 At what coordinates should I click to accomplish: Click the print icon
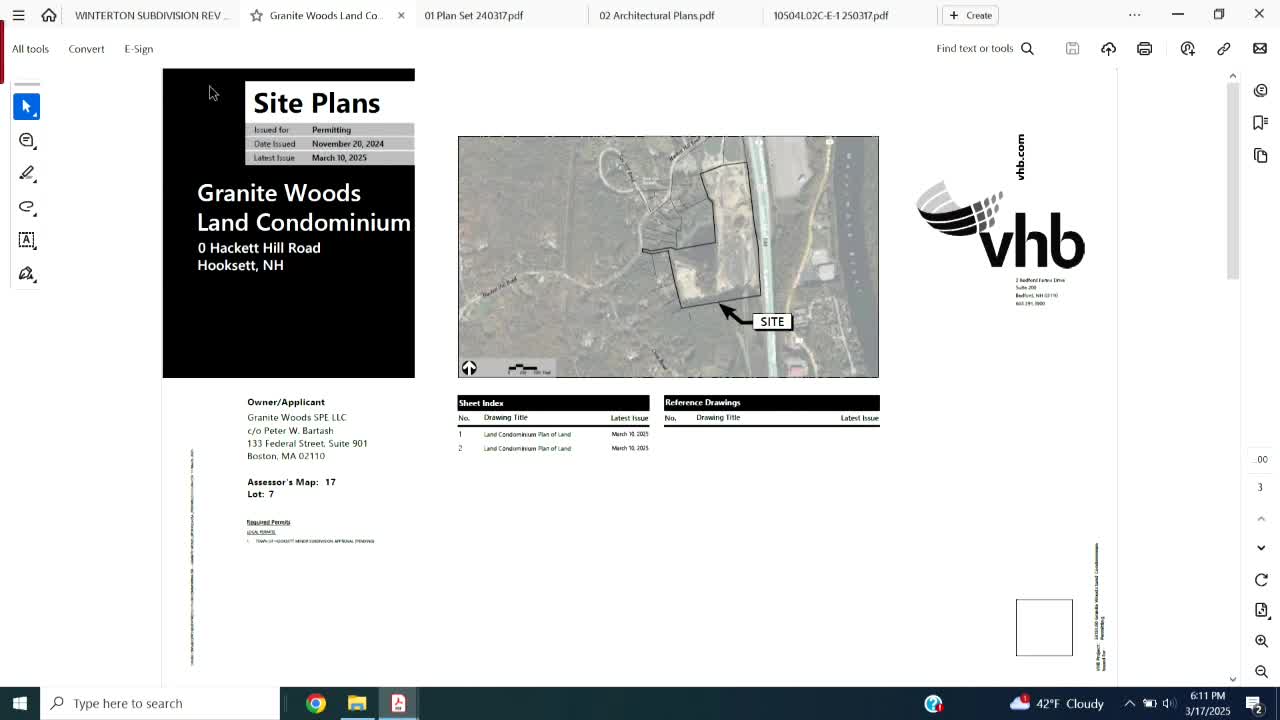tap(1144, 48)
